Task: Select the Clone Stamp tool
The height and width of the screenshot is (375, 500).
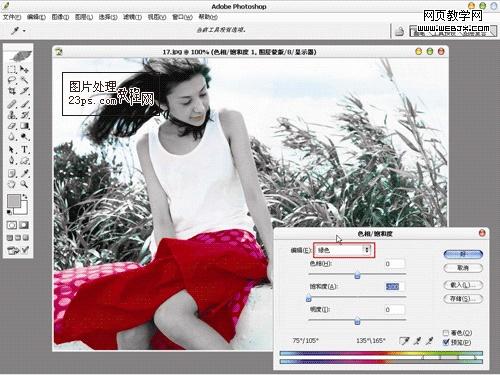Action: [x=12, y=115]
